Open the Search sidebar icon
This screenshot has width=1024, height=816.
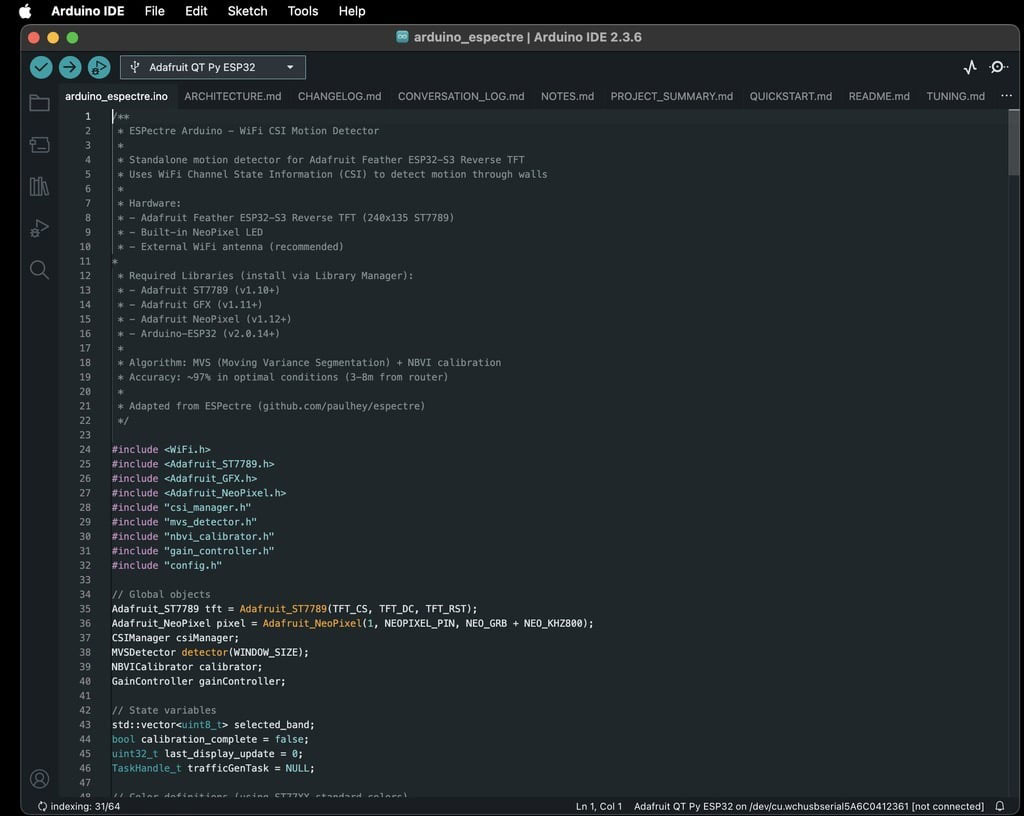click(x=39, y=270)
